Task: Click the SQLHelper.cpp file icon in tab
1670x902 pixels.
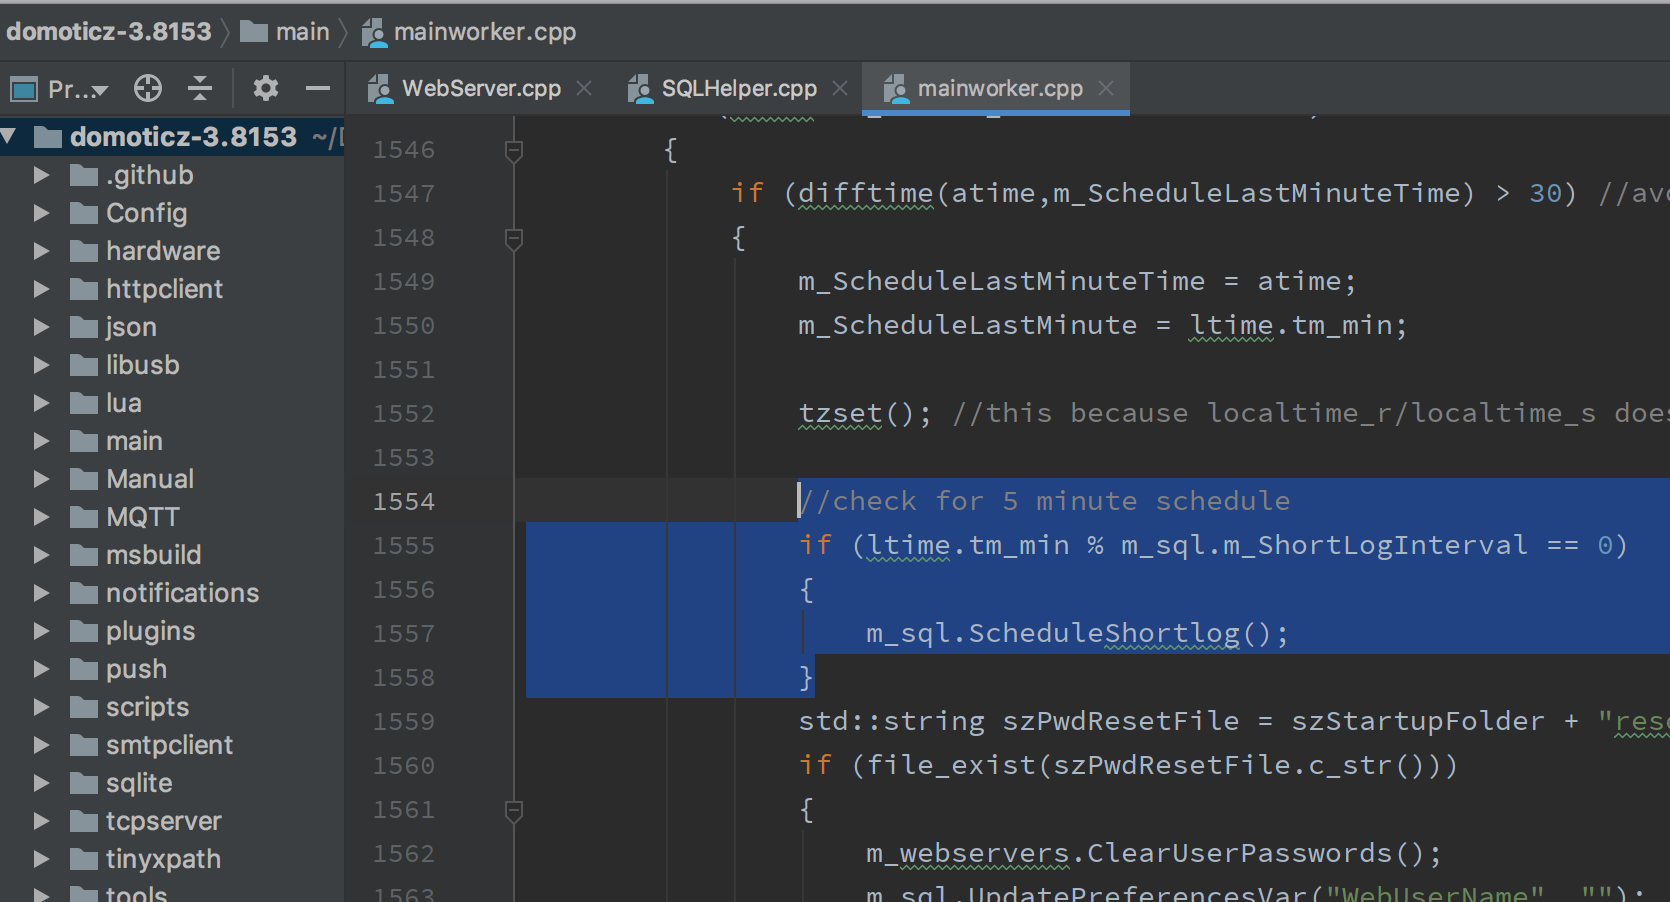Action: [x=639, y=89]
